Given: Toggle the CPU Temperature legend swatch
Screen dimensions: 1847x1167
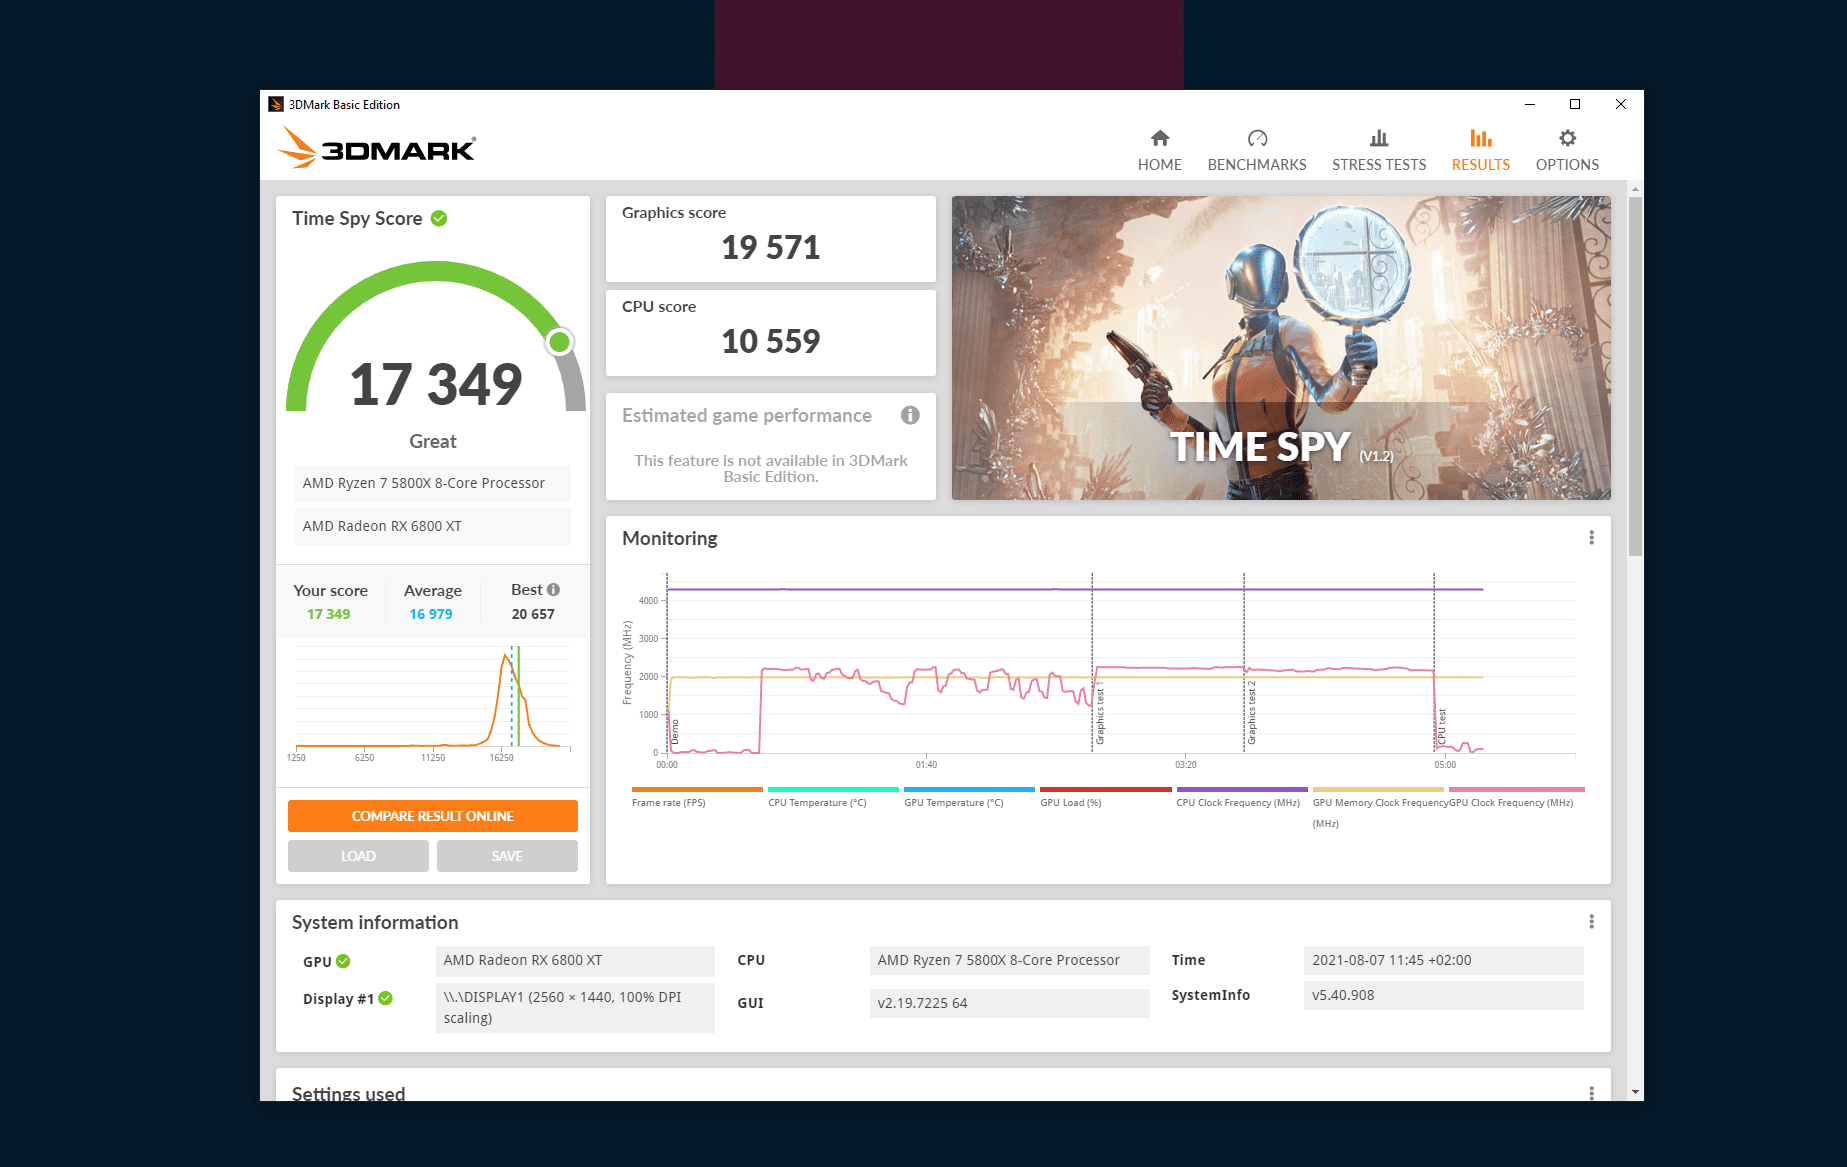Looking at the screenshot, I should (x=833, y=789).
